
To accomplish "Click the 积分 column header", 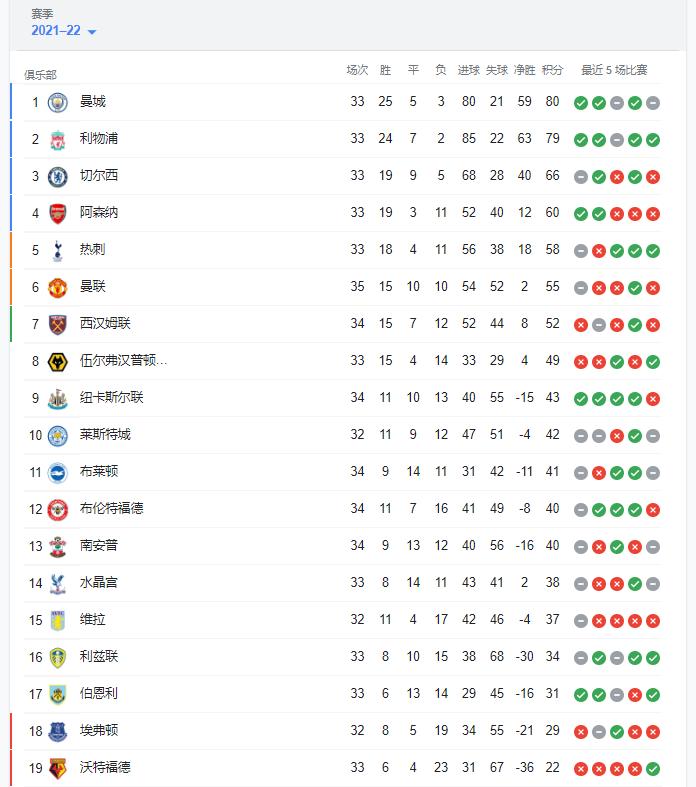I will pyautogui.click(x=552, y=70).
